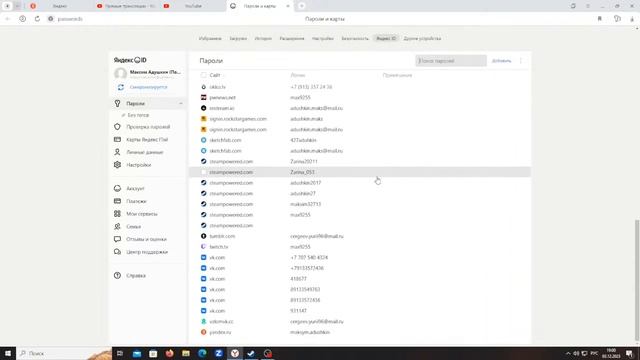Open the steampowered.com entry with login maksim32713
640x360 pixels.
tap(360, 204)
